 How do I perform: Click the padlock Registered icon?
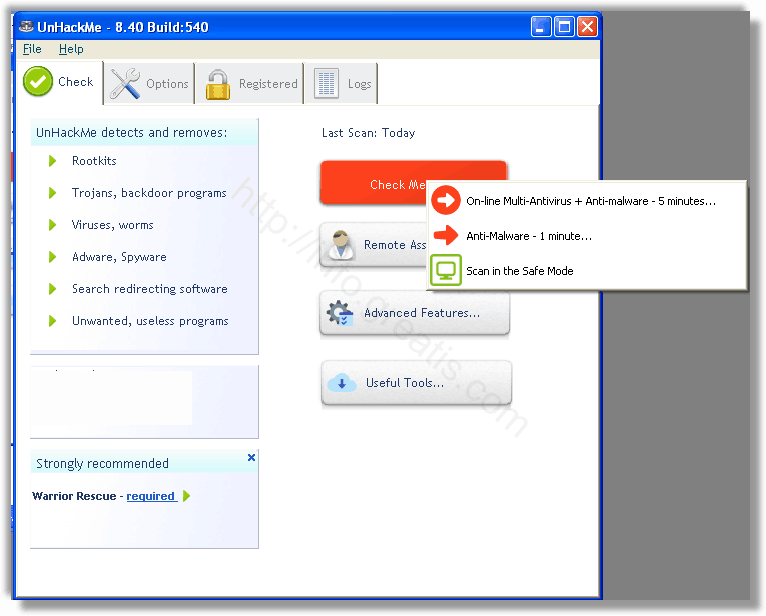tap(217, 85)
